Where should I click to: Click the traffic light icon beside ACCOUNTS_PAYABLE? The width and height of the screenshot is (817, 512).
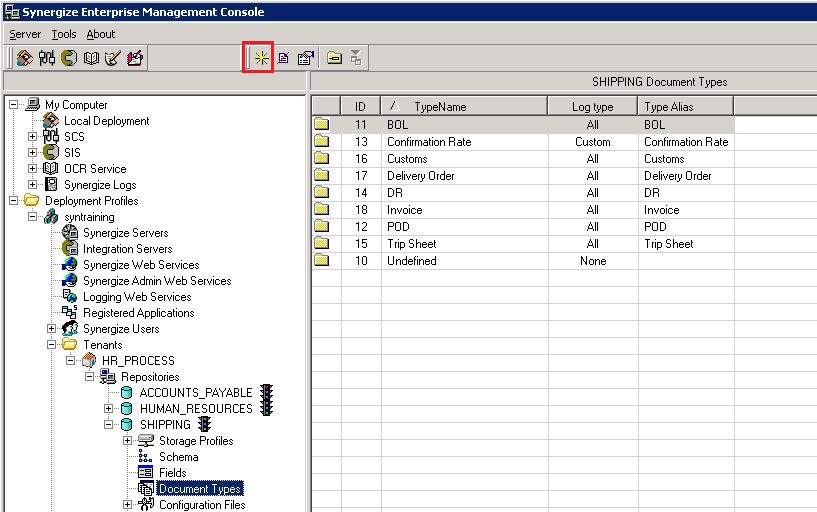[267, 392]
